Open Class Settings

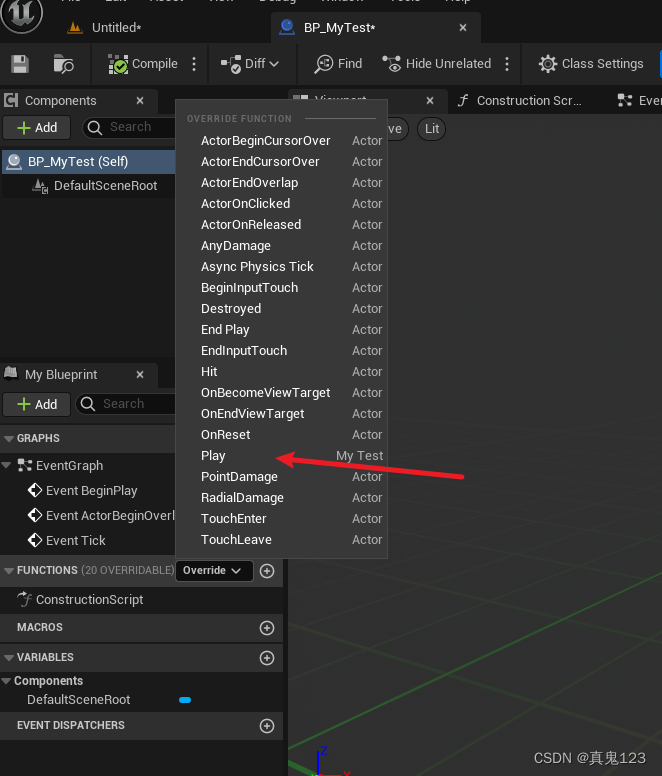591,64
